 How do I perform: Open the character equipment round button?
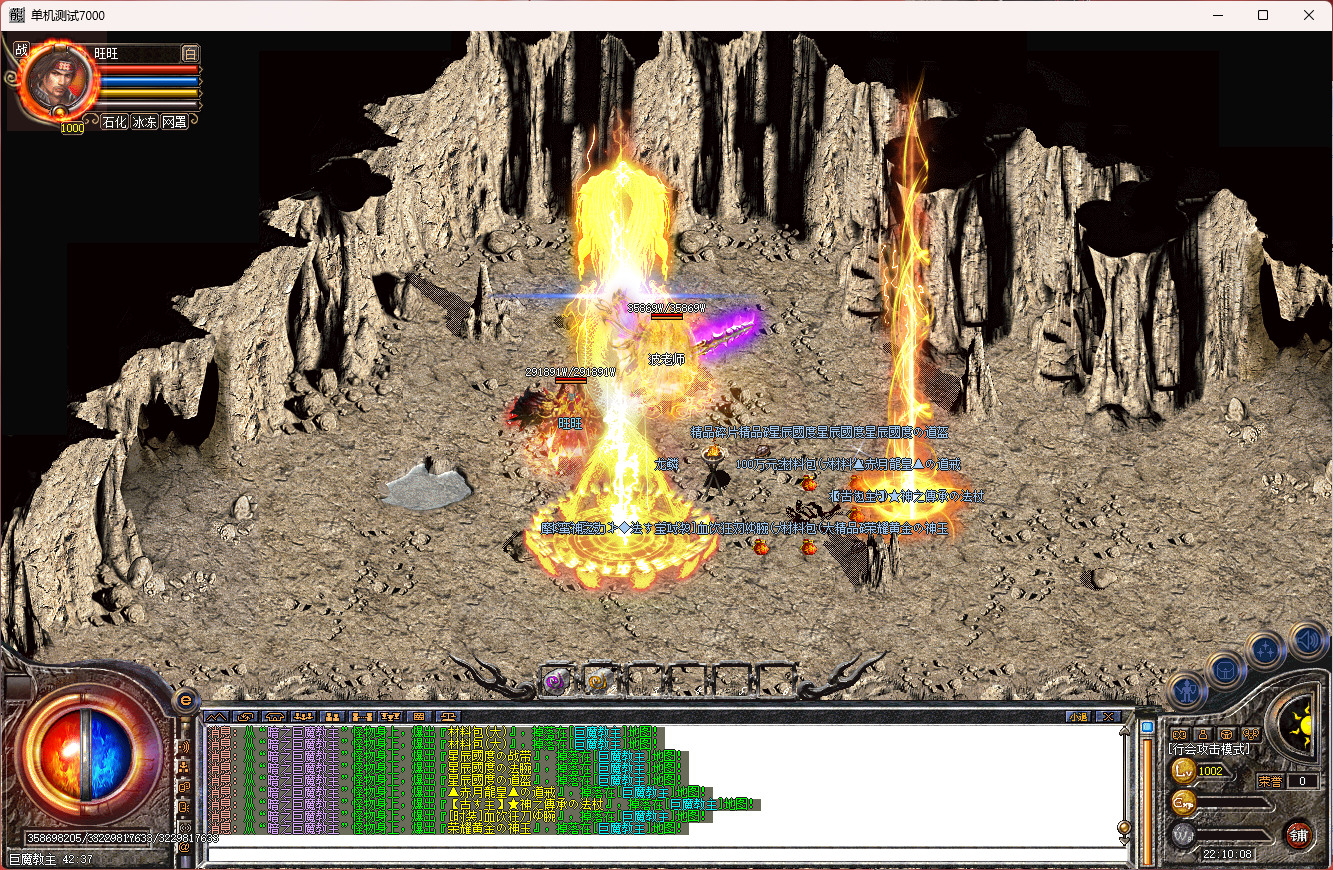point(1187,690)
